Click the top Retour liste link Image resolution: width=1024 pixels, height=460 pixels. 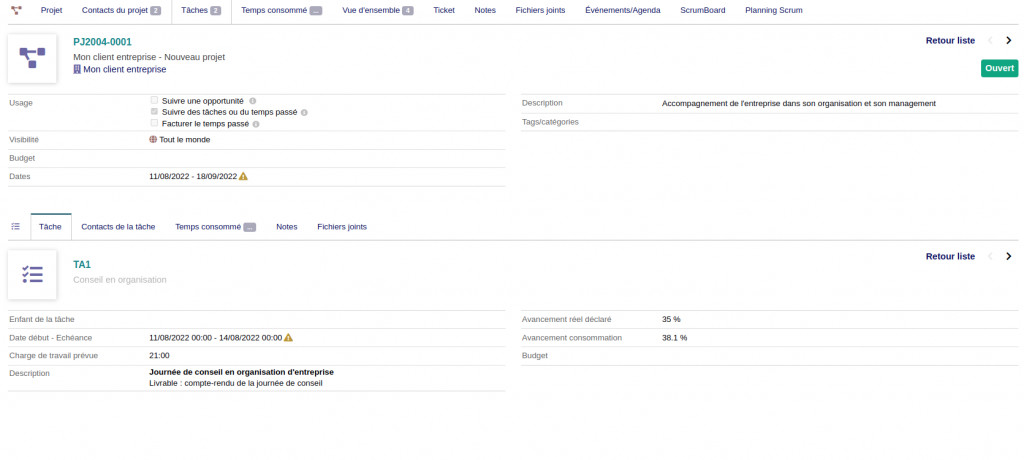(x=950, y=41)
